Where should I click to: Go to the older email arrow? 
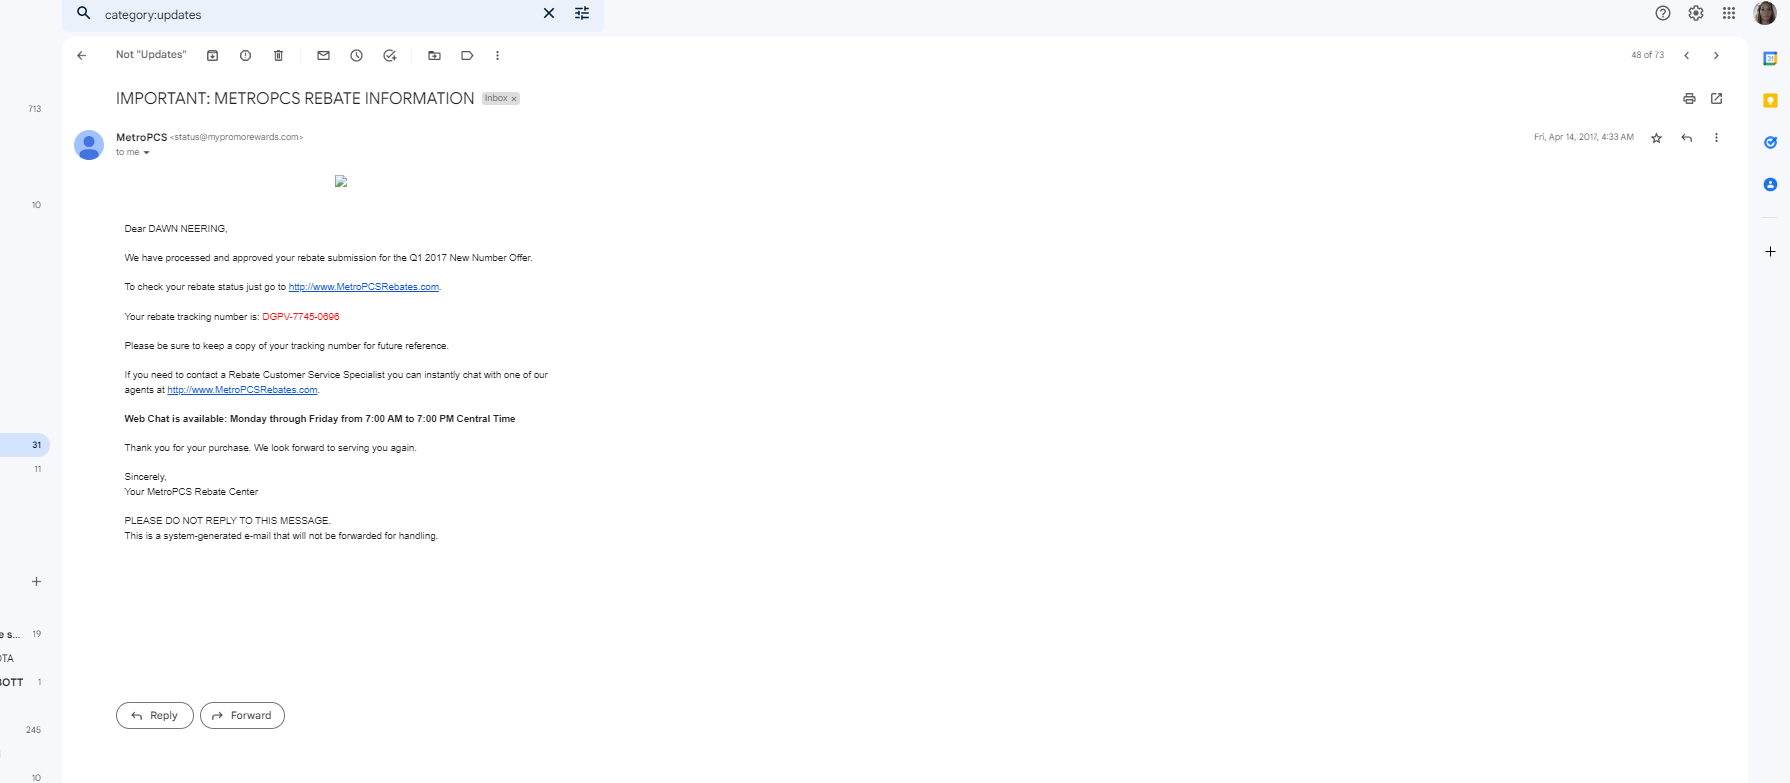point(1717,56)
